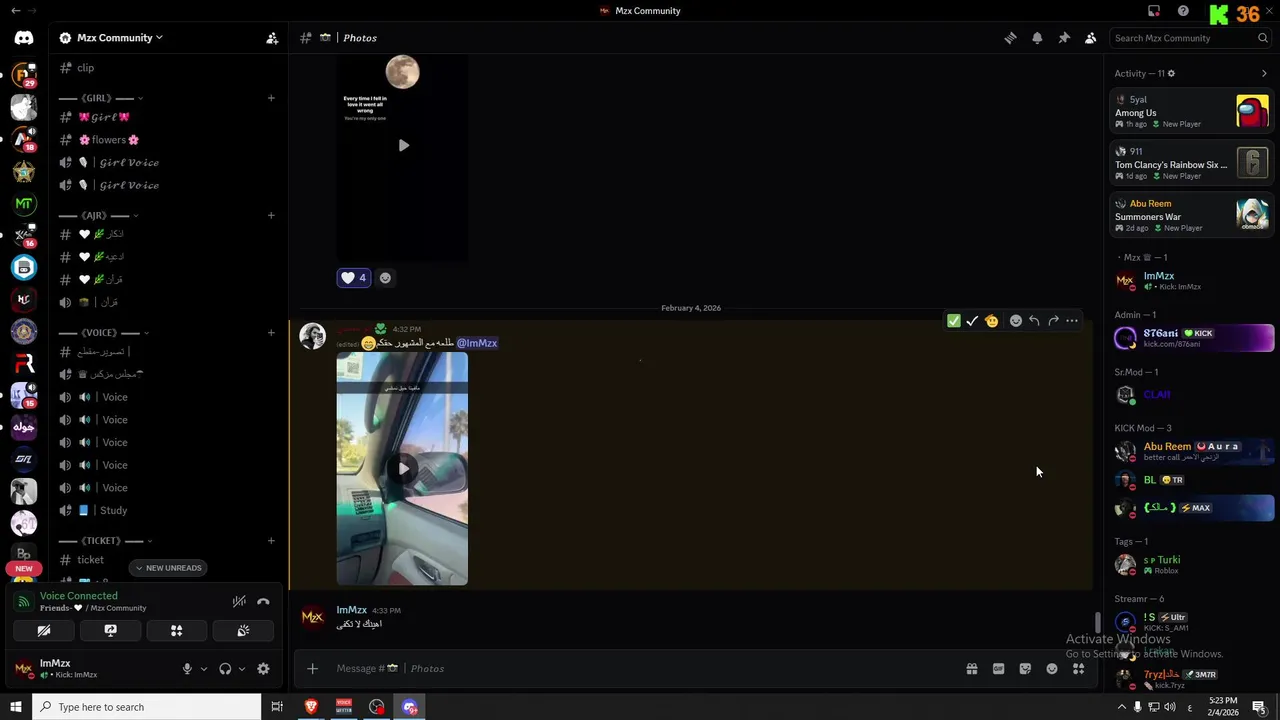This screenshot has width=1280, height=720.
Task: Open microphone input options arrow
Action: (204, 669)
